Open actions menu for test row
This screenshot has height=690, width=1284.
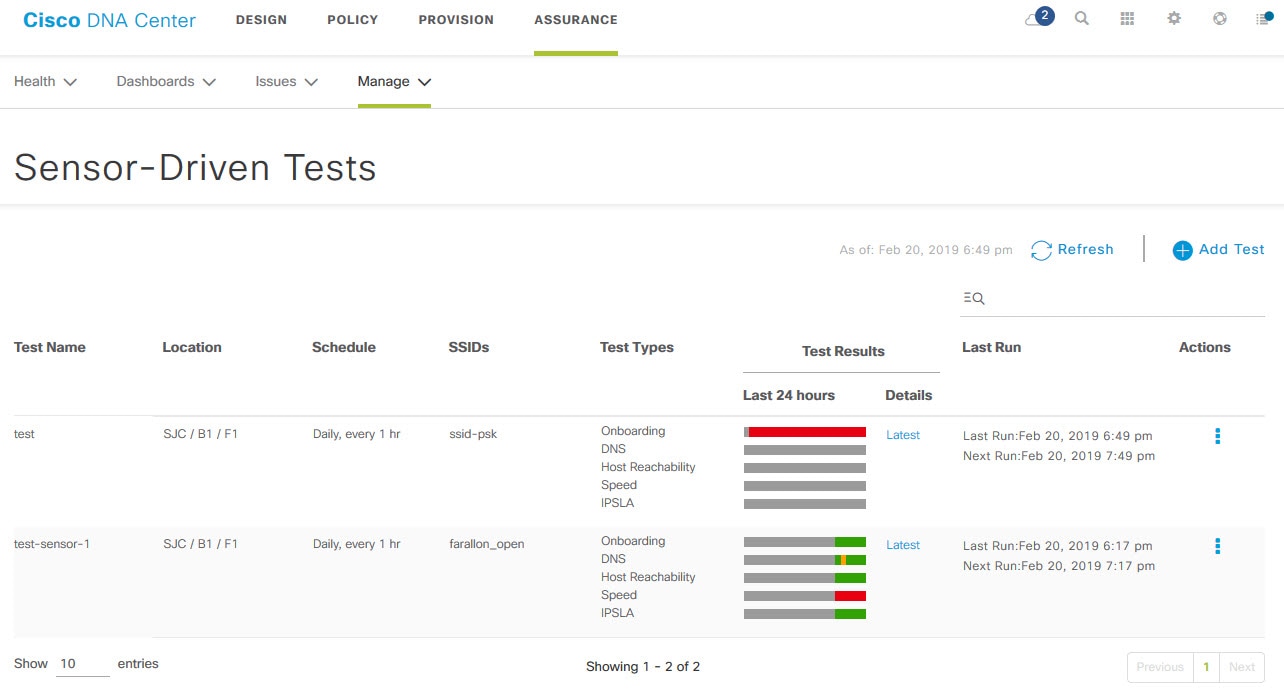click(x=1217, y=436)
